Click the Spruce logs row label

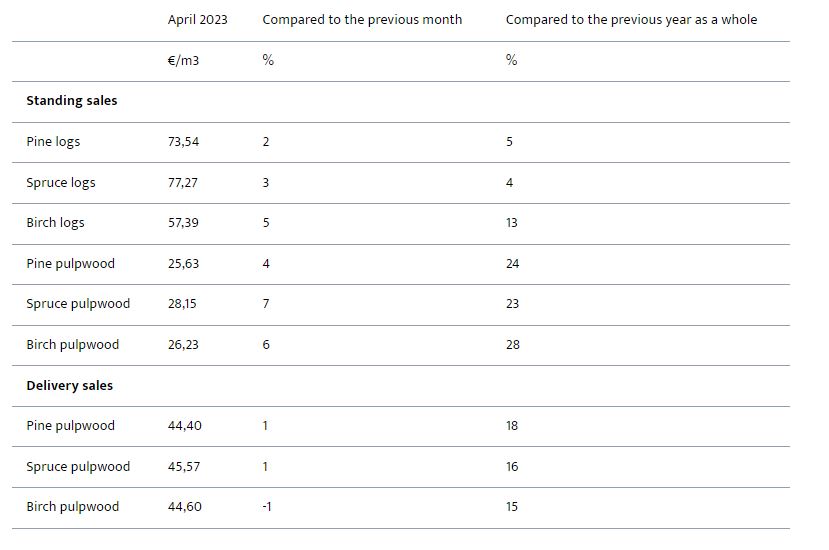coord(60,183)
